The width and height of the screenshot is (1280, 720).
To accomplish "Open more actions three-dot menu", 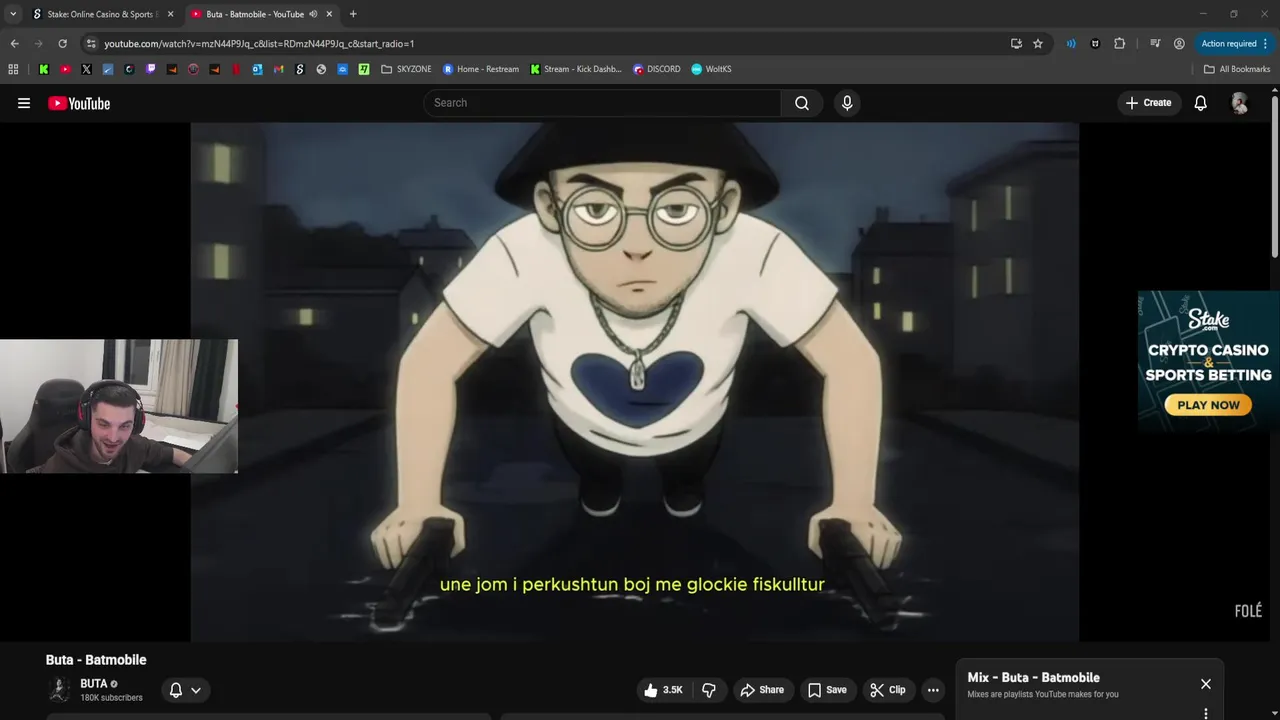I will click(933, 690).
